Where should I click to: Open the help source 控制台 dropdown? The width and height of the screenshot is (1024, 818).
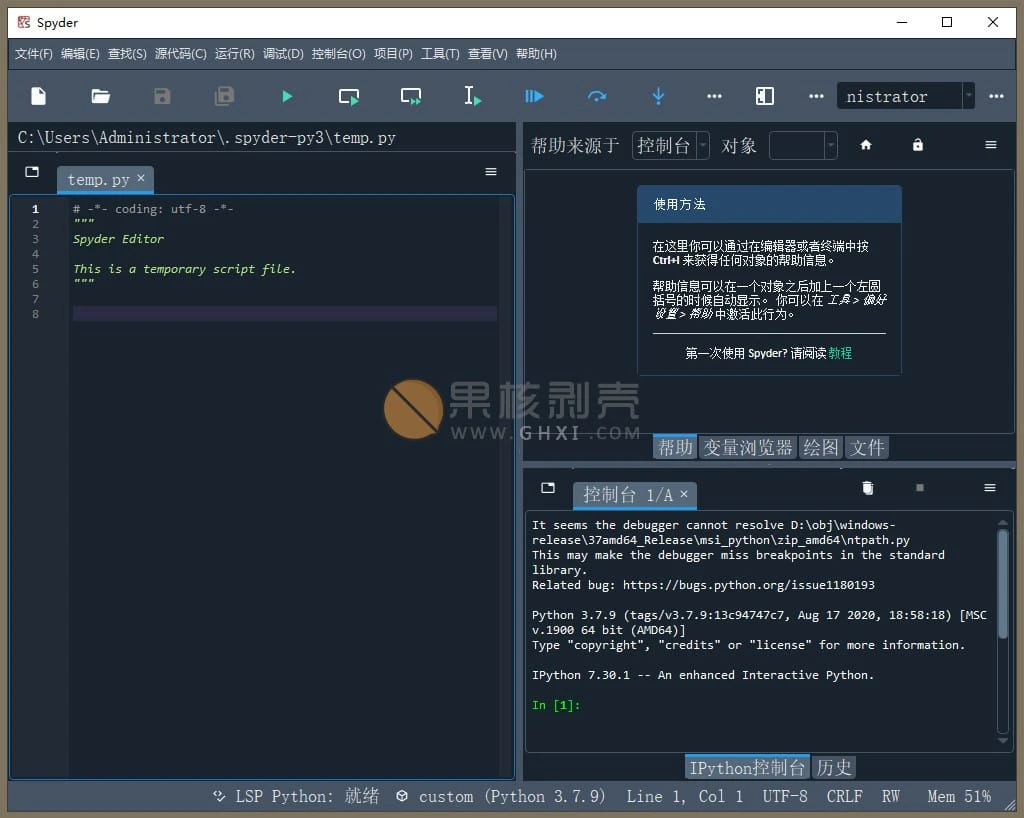670,145
